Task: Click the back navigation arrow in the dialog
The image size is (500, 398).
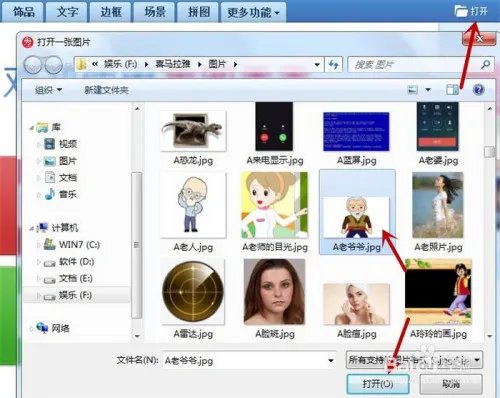Action: pyautogui.click(x=33, y=64)
